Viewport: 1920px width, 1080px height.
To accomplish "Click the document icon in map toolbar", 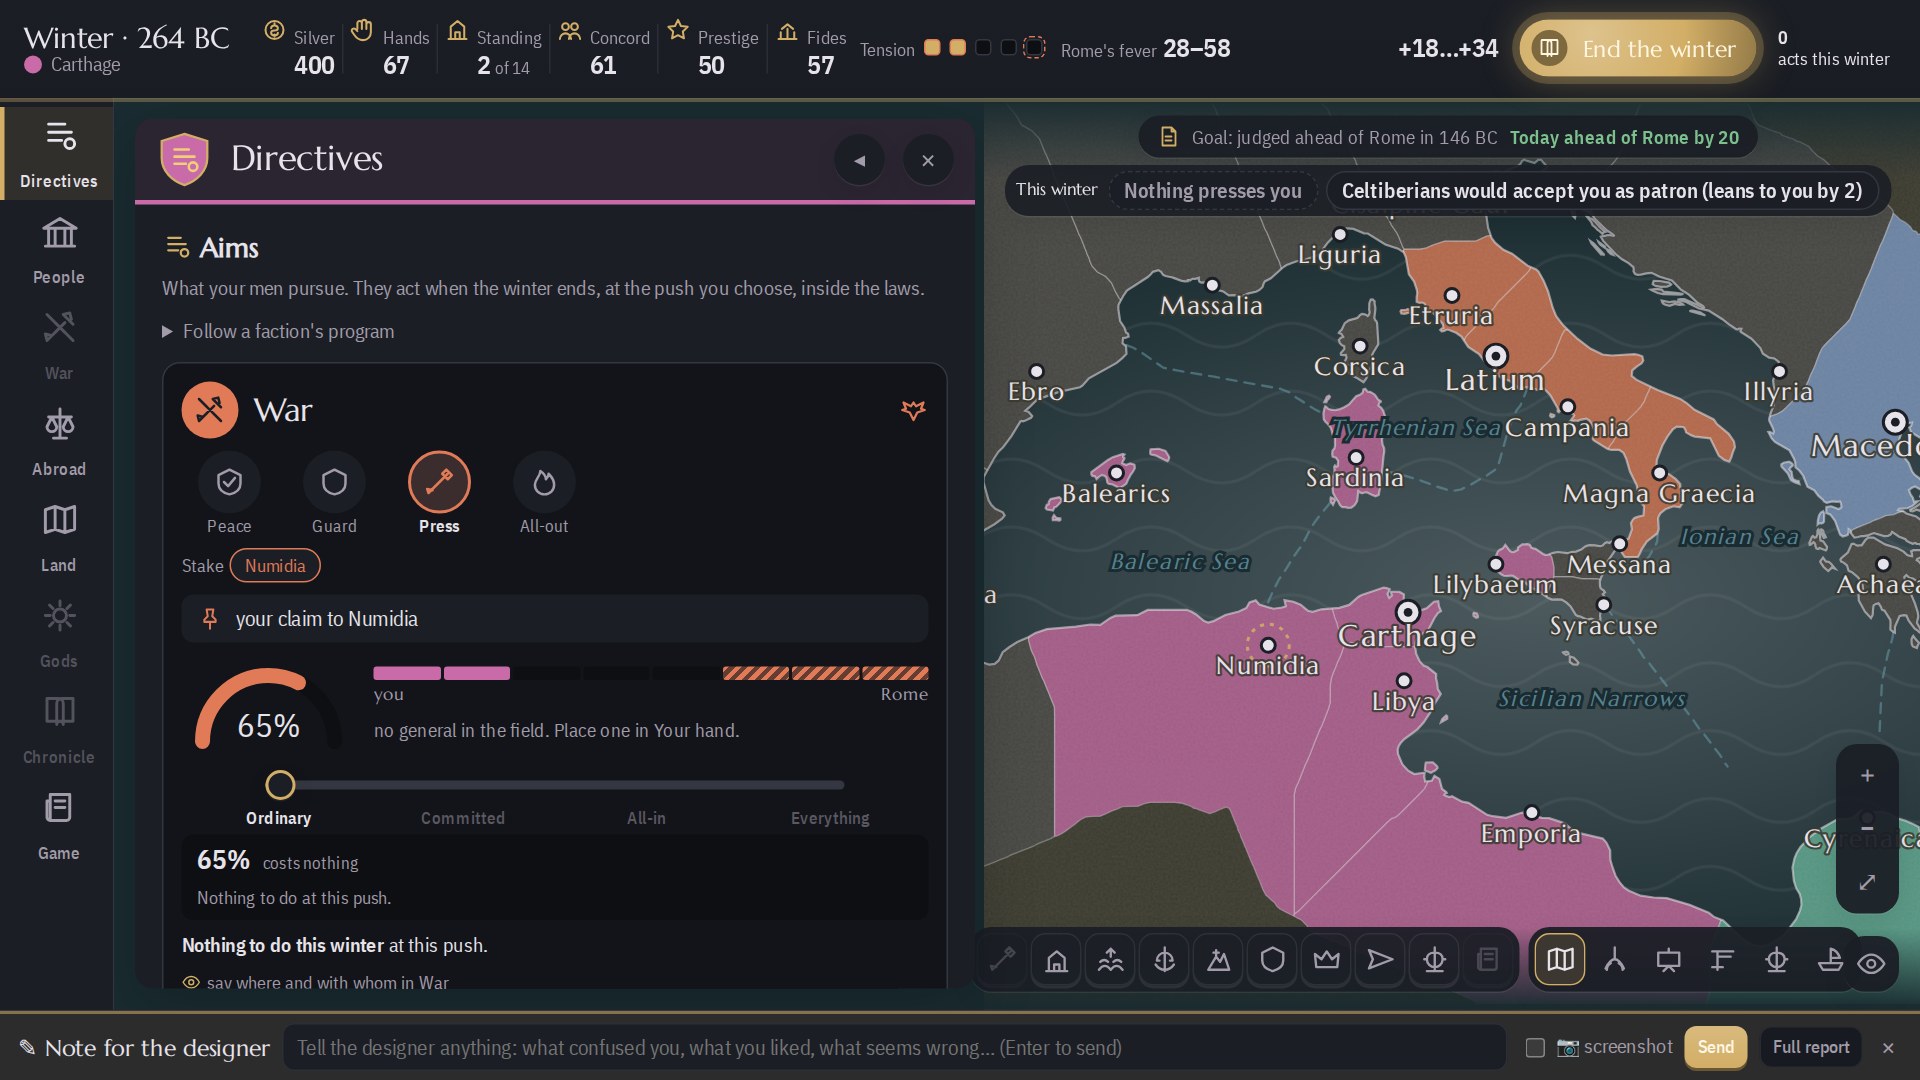I will point(1488,960).
